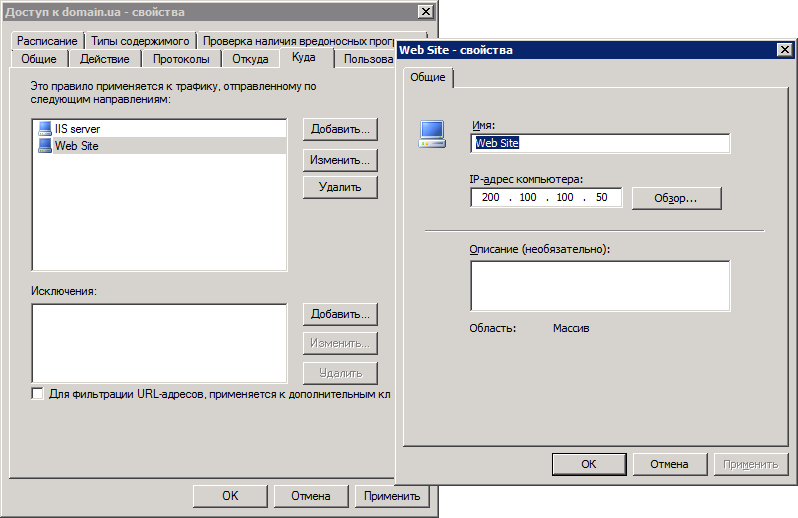This screenshot has height=518, width=798.
Task: Enable the URL filtering checkbox
Action: point(38,394)
